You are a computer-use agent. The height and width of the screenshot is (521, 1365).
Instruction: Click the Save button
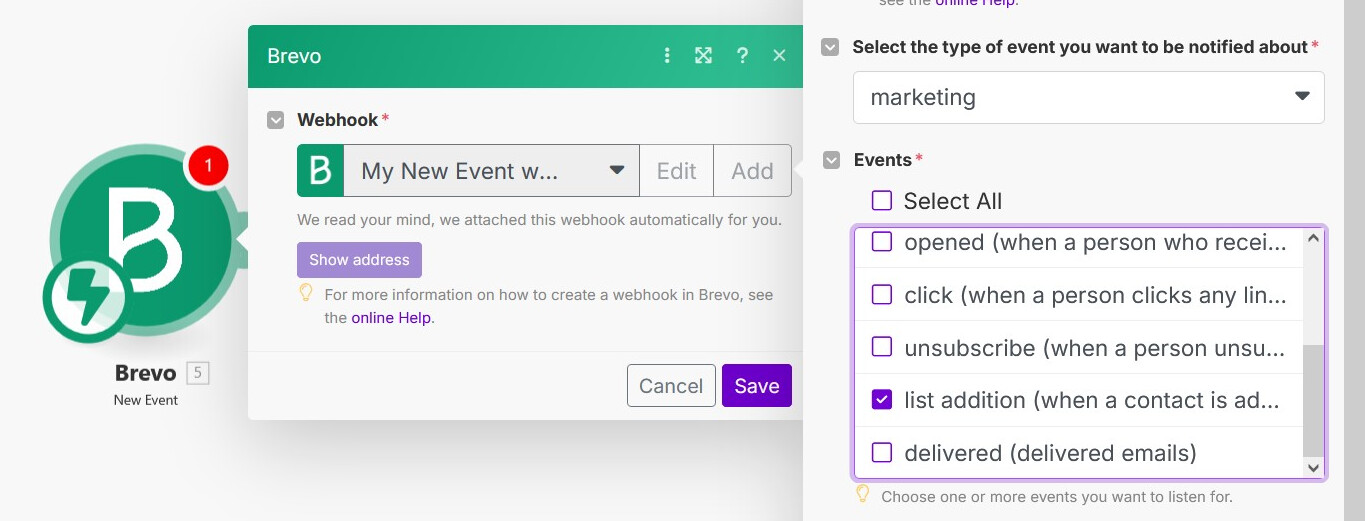[756, 386]
